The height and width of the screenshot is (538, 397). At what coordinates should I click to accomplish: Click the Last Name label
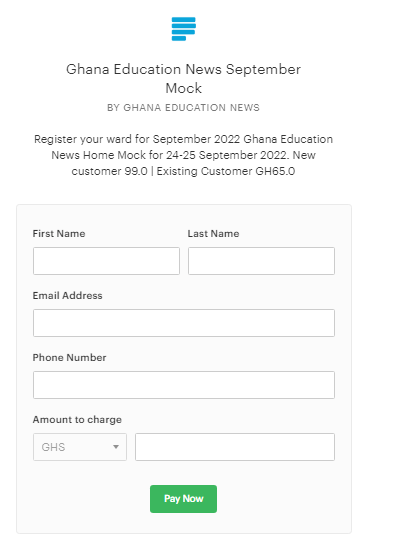(213, 234)
